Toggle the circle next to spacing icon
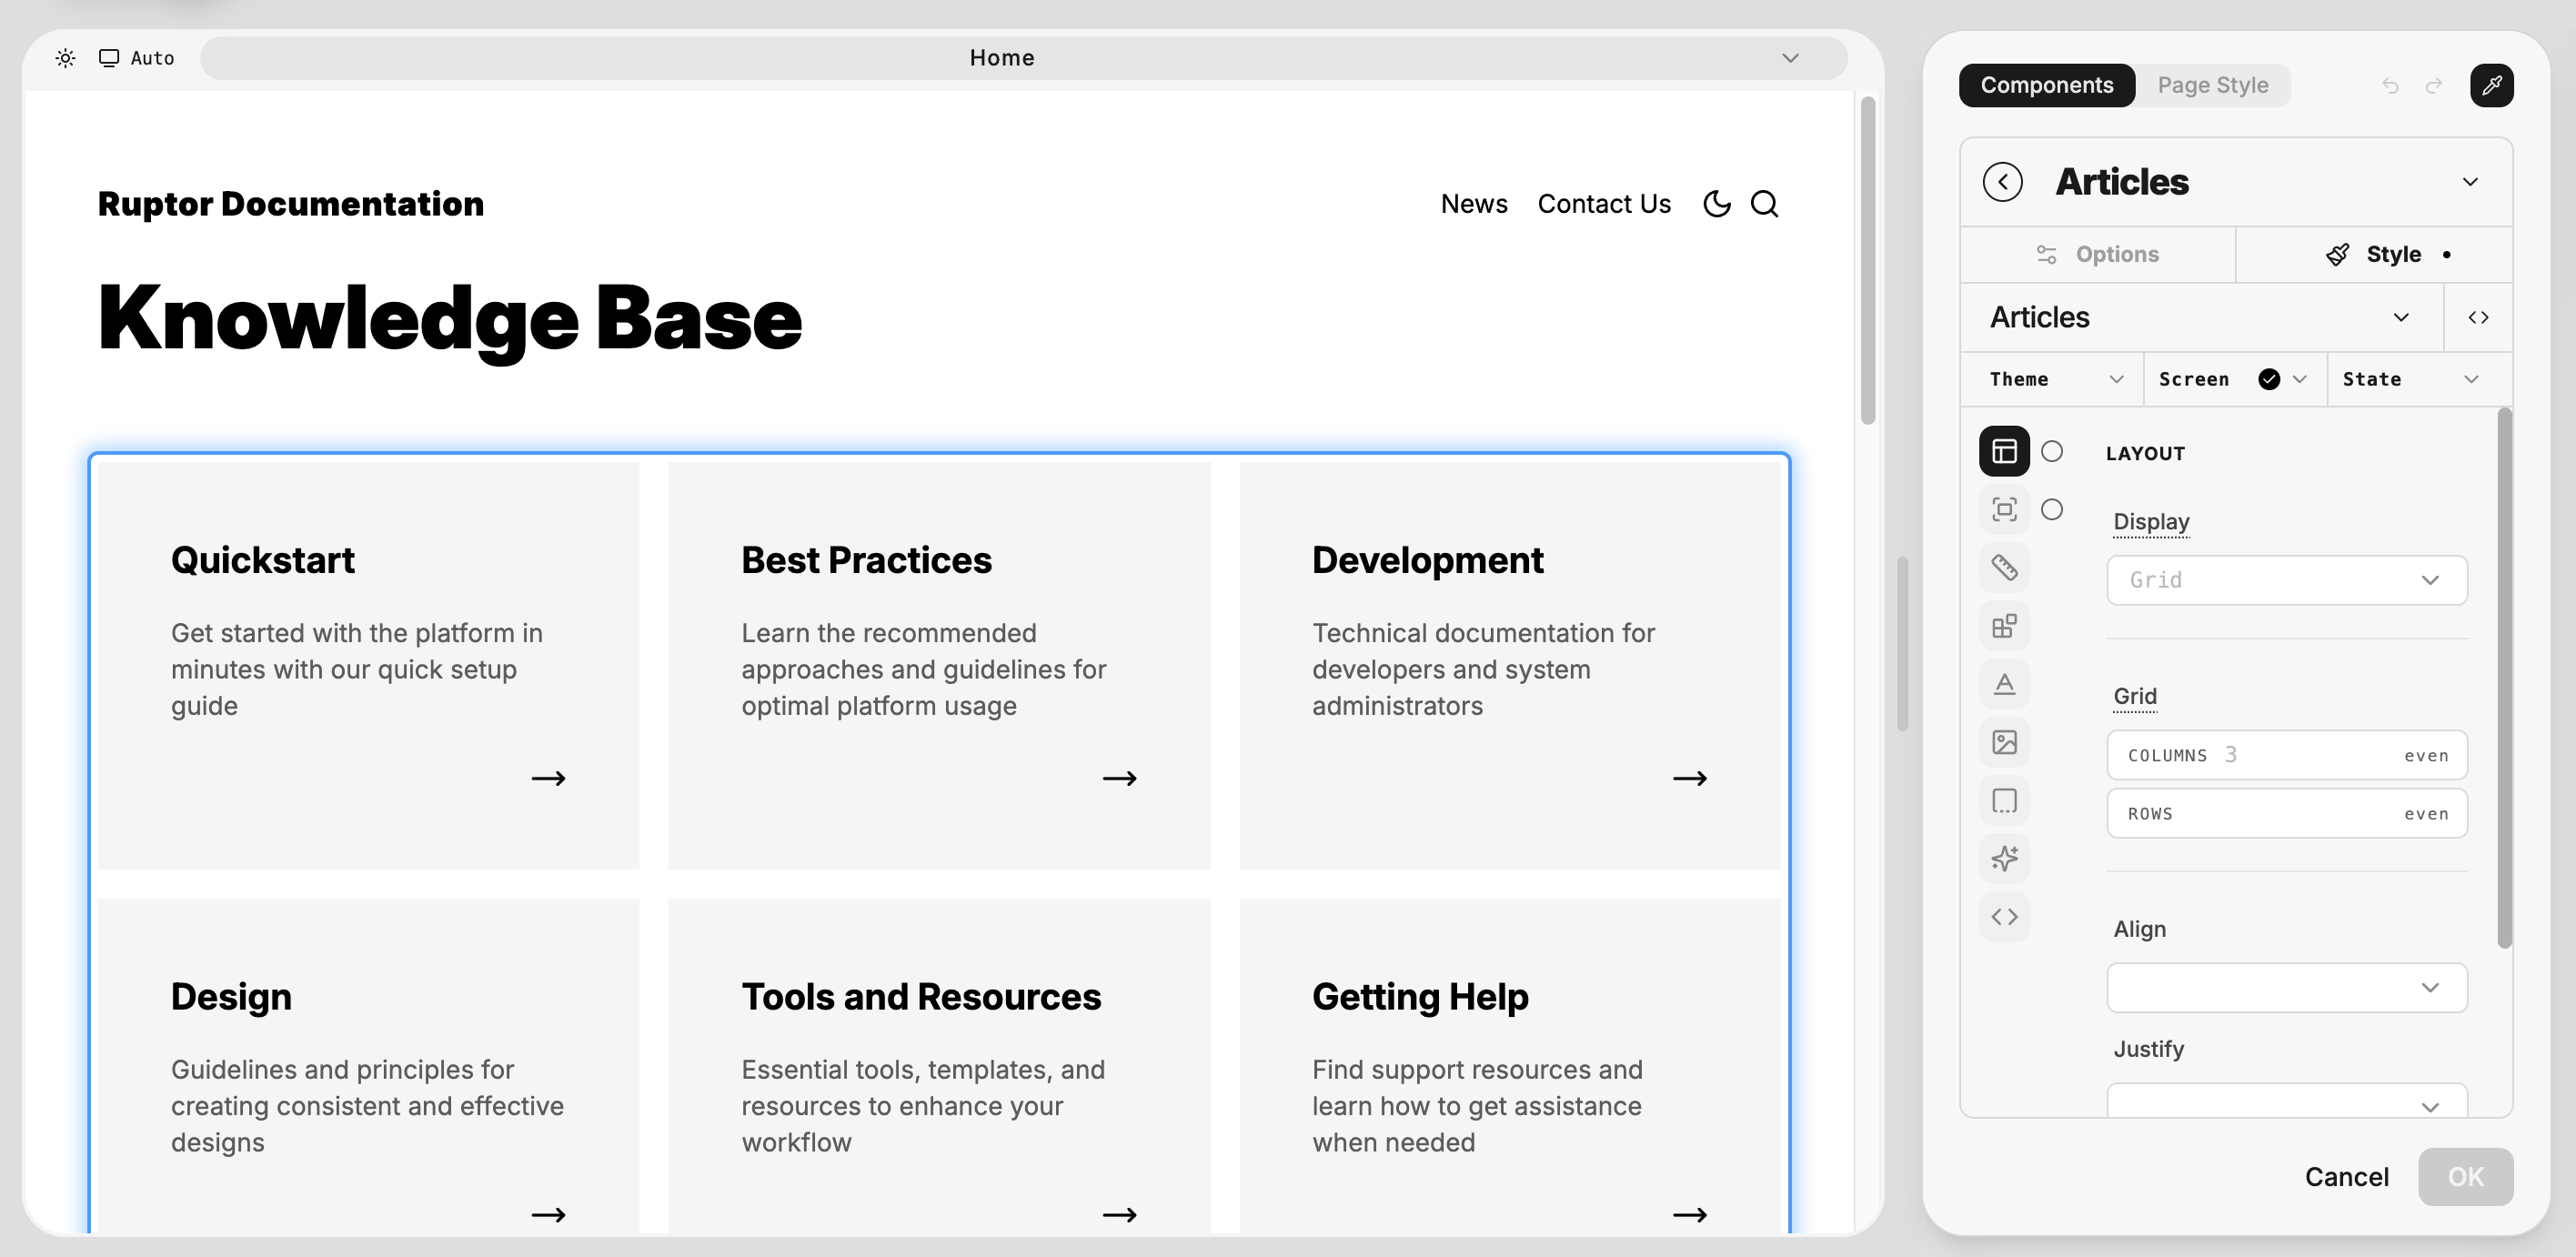Viewport: 2576px width, 1257px height. tap(2051, 510)
